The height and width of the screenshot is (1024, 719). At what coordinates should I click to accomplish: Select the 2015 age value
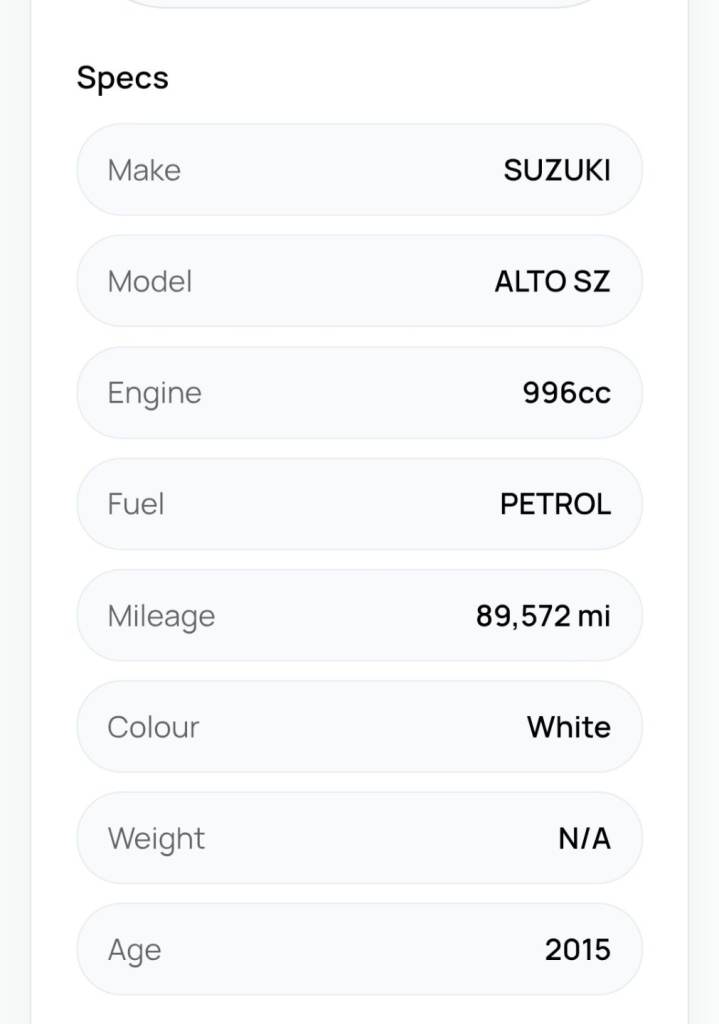(577, 950)
